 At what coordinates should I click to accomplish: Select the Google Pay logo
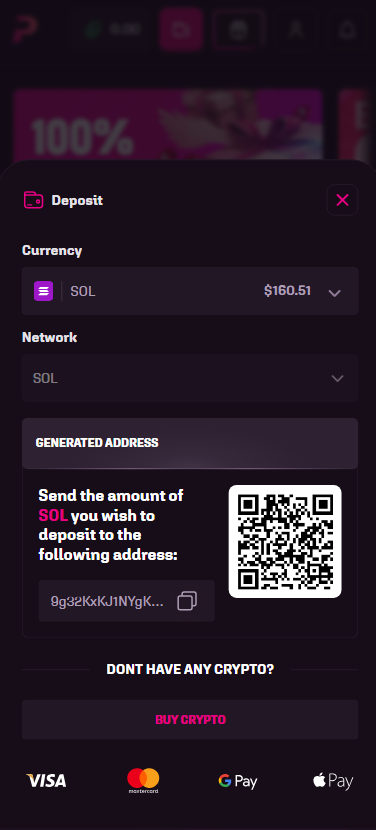pyautogui.click(x=238, y=781)
